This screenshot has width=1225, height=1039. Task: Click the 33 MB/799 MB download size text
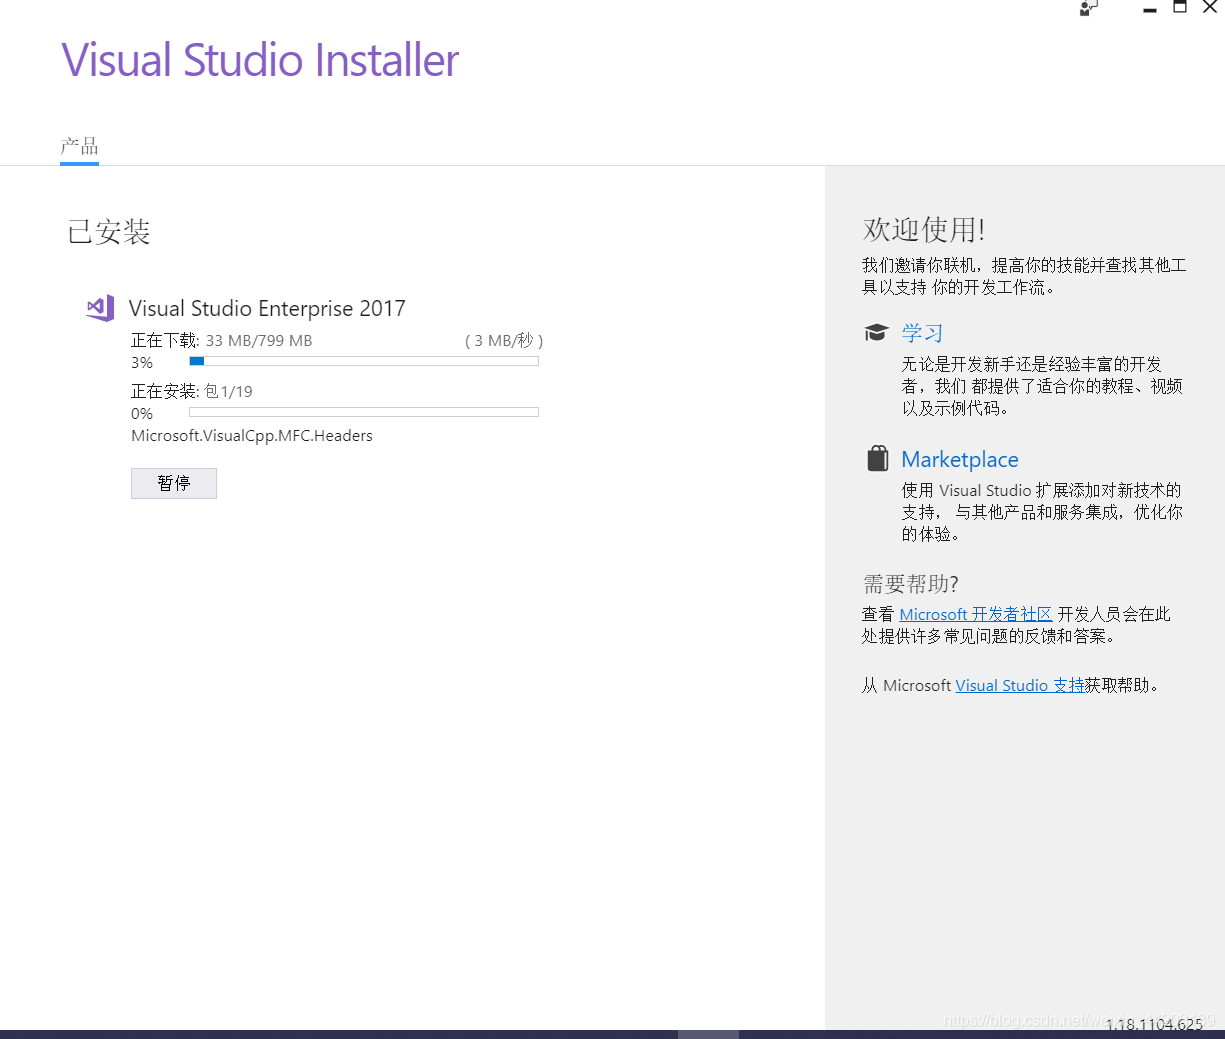click(x=259, y=341)
